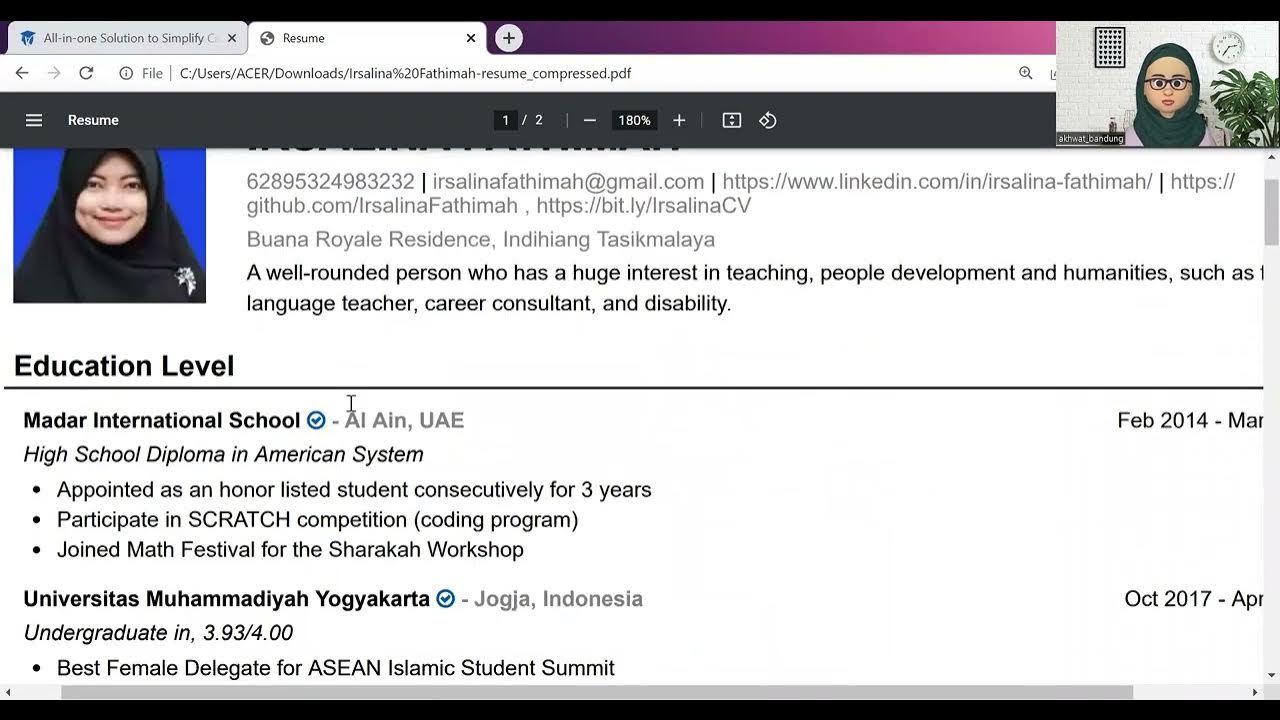The width and height of the screenshot is (1280, 720).
Task: Click the Best Female Delegate bullet line
Action: pyautogui.click(x=336, y=668)
